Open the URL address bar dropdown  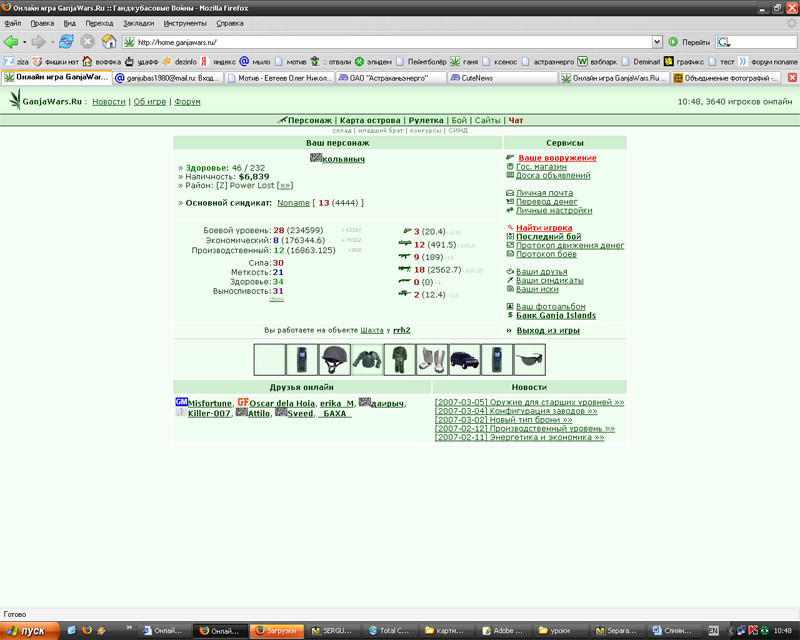(657, 42)
